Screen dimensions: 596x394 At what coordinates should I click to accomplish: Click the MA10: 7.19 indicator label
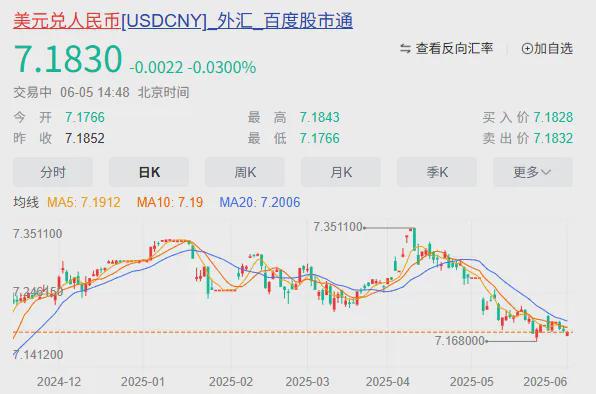170,202
